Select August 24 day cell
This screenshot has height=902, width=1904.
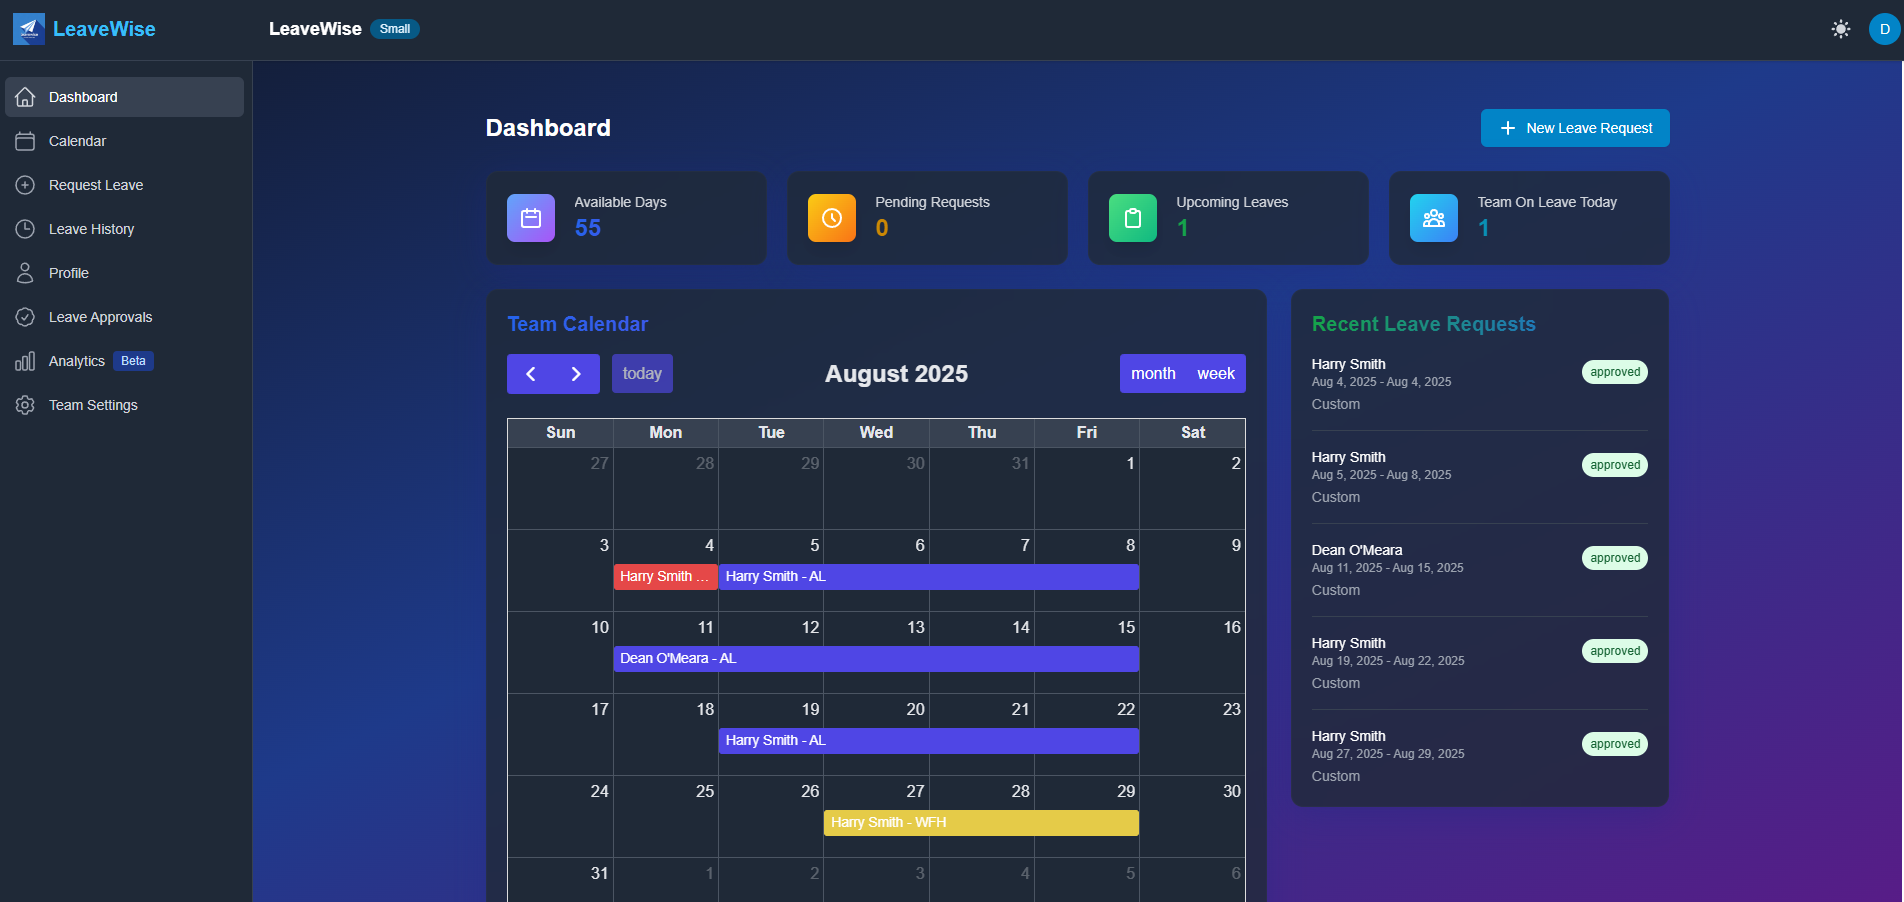click(x=560, y=817)
